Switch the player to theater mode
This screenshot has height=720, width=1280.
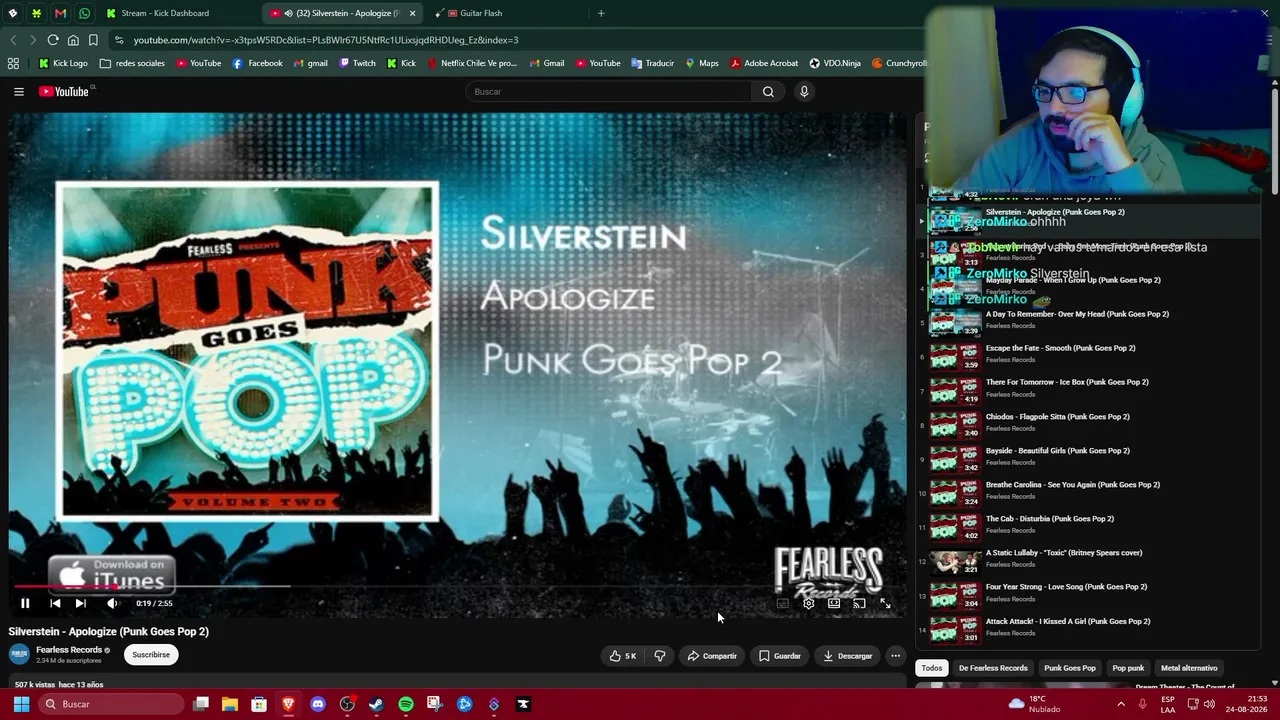[x=834, y=603]
